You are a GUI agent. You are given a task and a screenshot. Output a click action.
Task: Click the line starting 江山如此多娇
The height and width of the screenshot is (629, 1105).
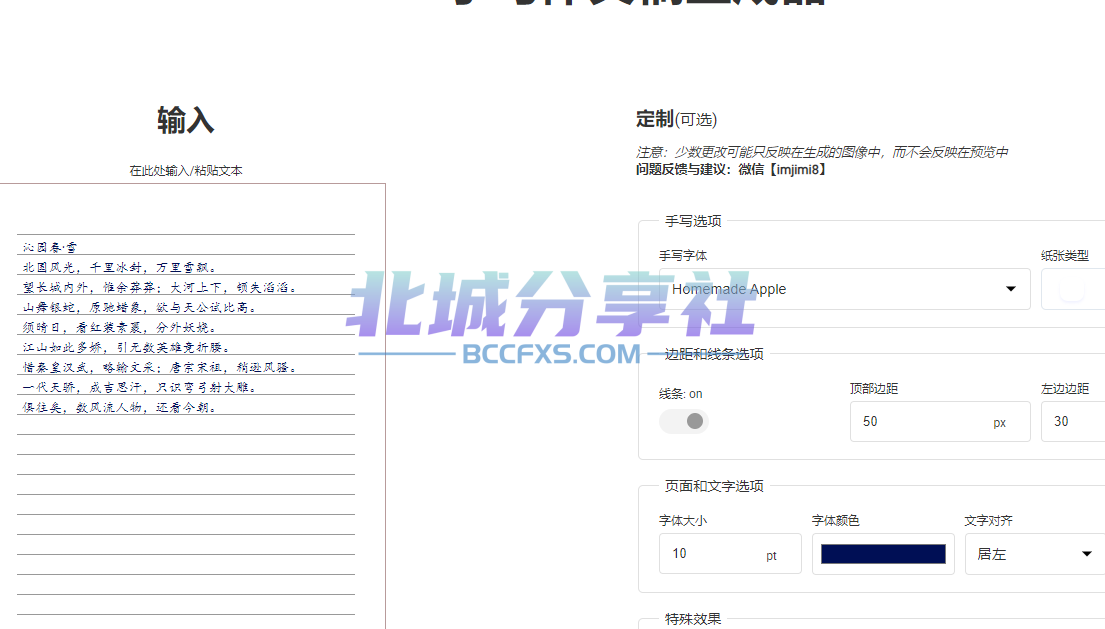click(126, 347)
